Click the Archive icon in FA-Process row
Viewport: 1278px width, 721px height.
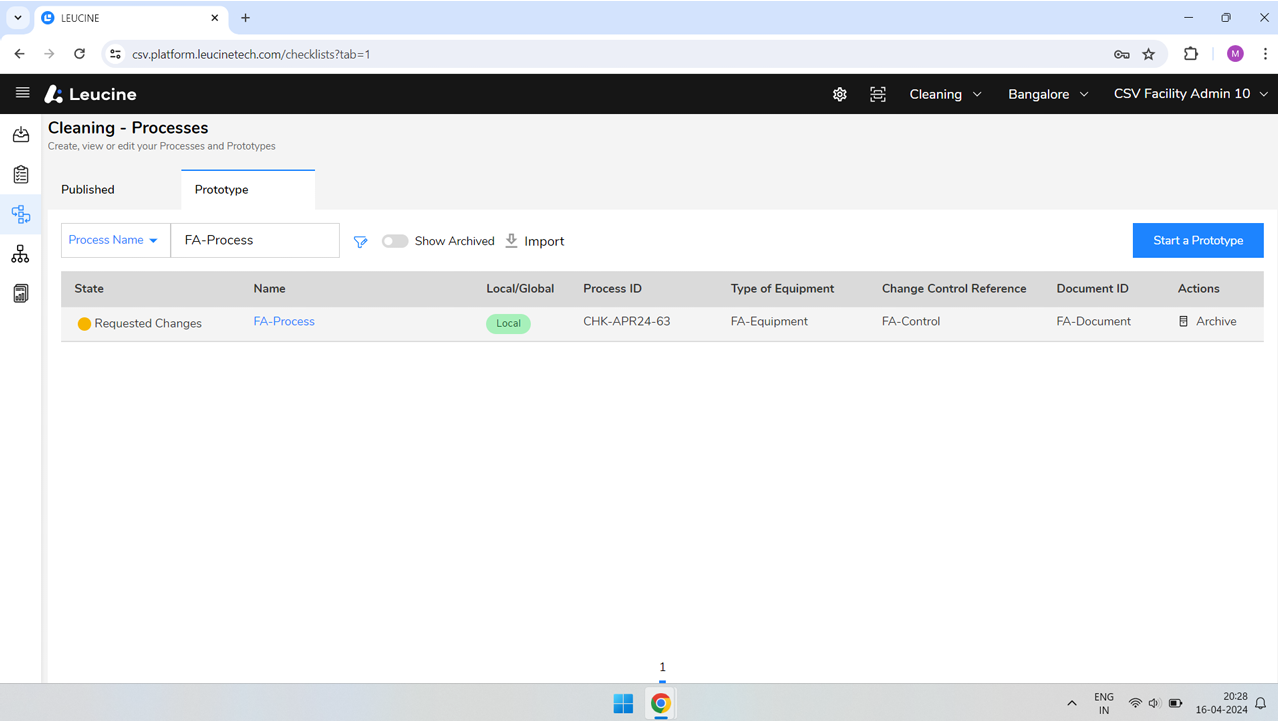[x=1184, y=322]
